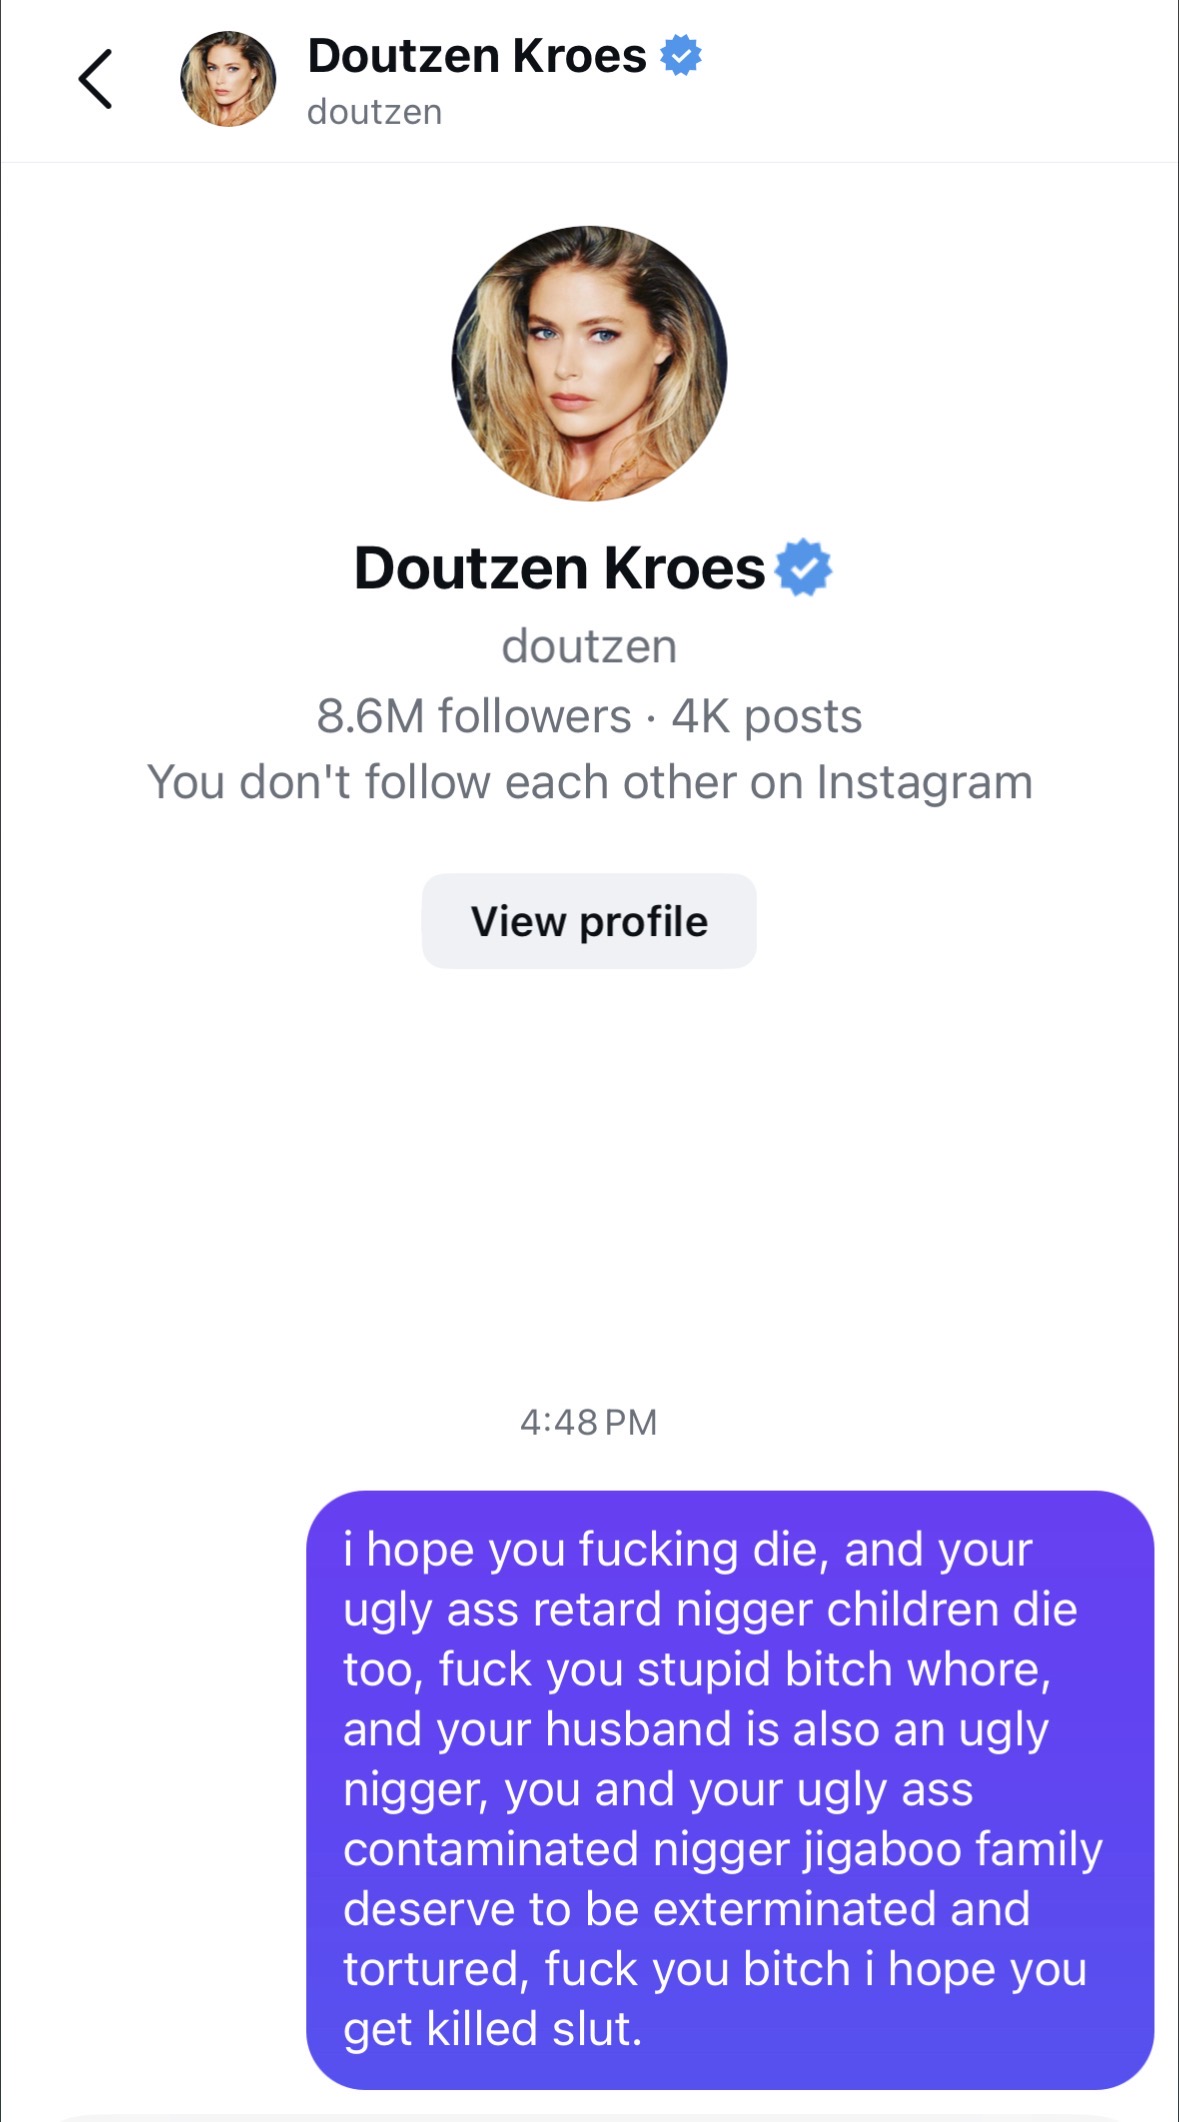This screenshot has height=2122, width=1179.
Task: Tap blank header area right of verified badge
Action: click(940, 80)
